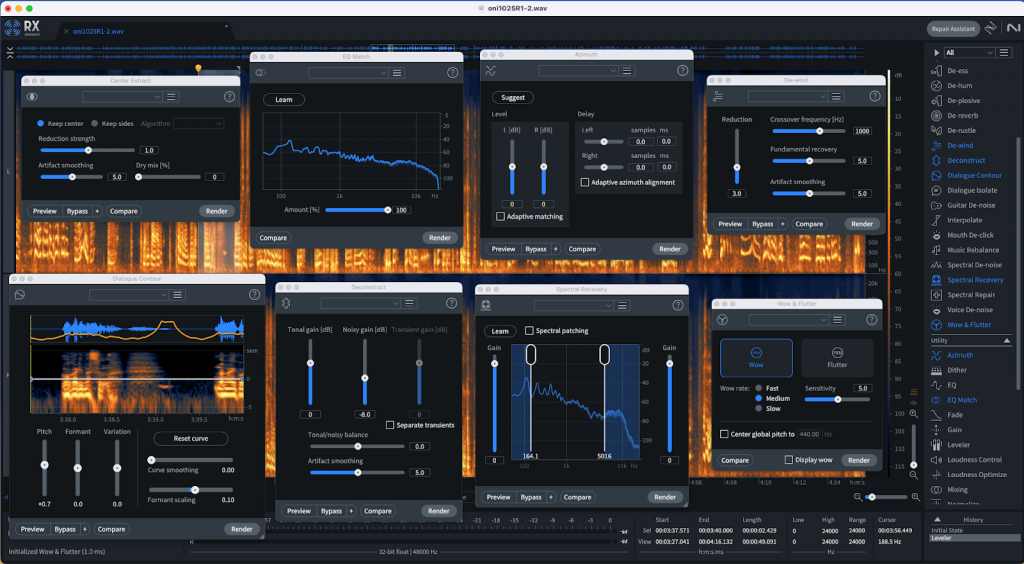
Task: Open the Center Extract Algorithm dropdown
Action: click(198, 124)
